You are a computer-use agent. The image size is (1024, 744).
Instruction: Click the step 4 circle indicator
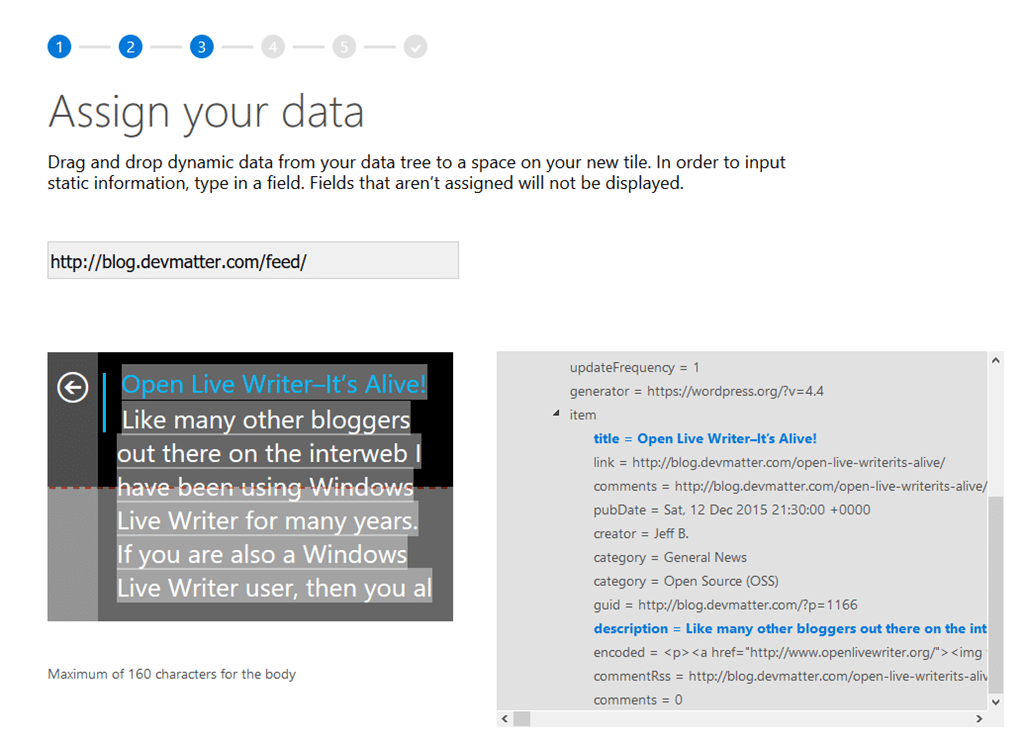point(273,46)
